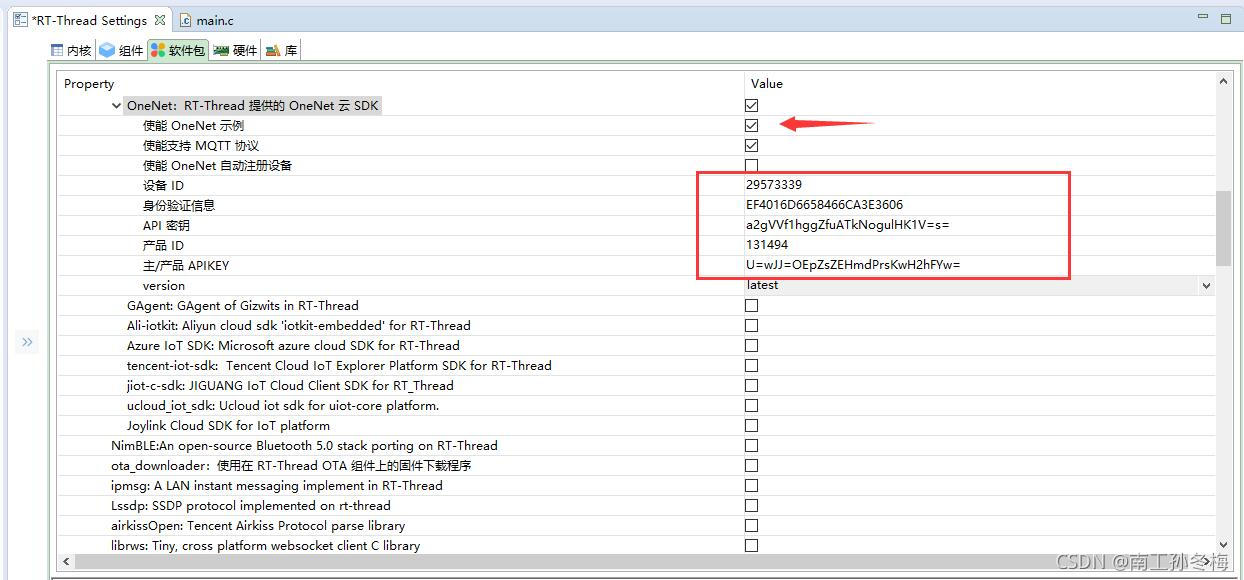Select the Azure IoT SDK row label
1244x580 pixels.
[293, 345]
